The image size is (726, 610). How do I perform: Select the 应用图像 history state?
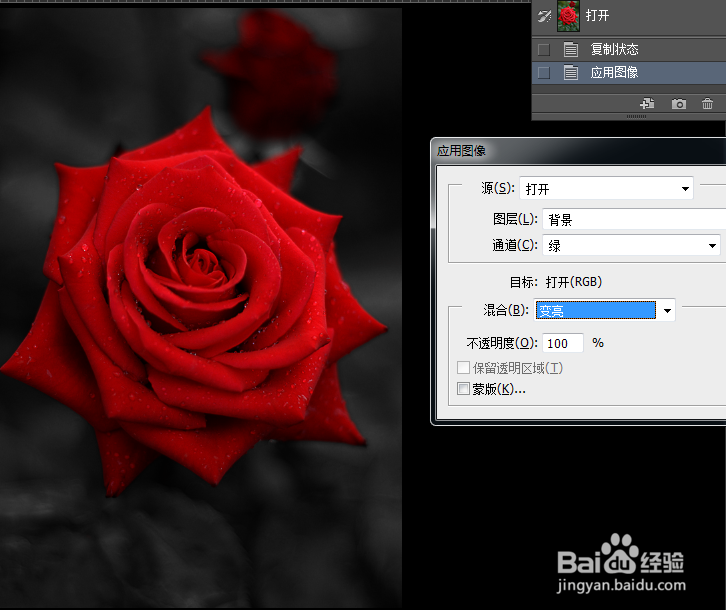(x=629, y=73)
